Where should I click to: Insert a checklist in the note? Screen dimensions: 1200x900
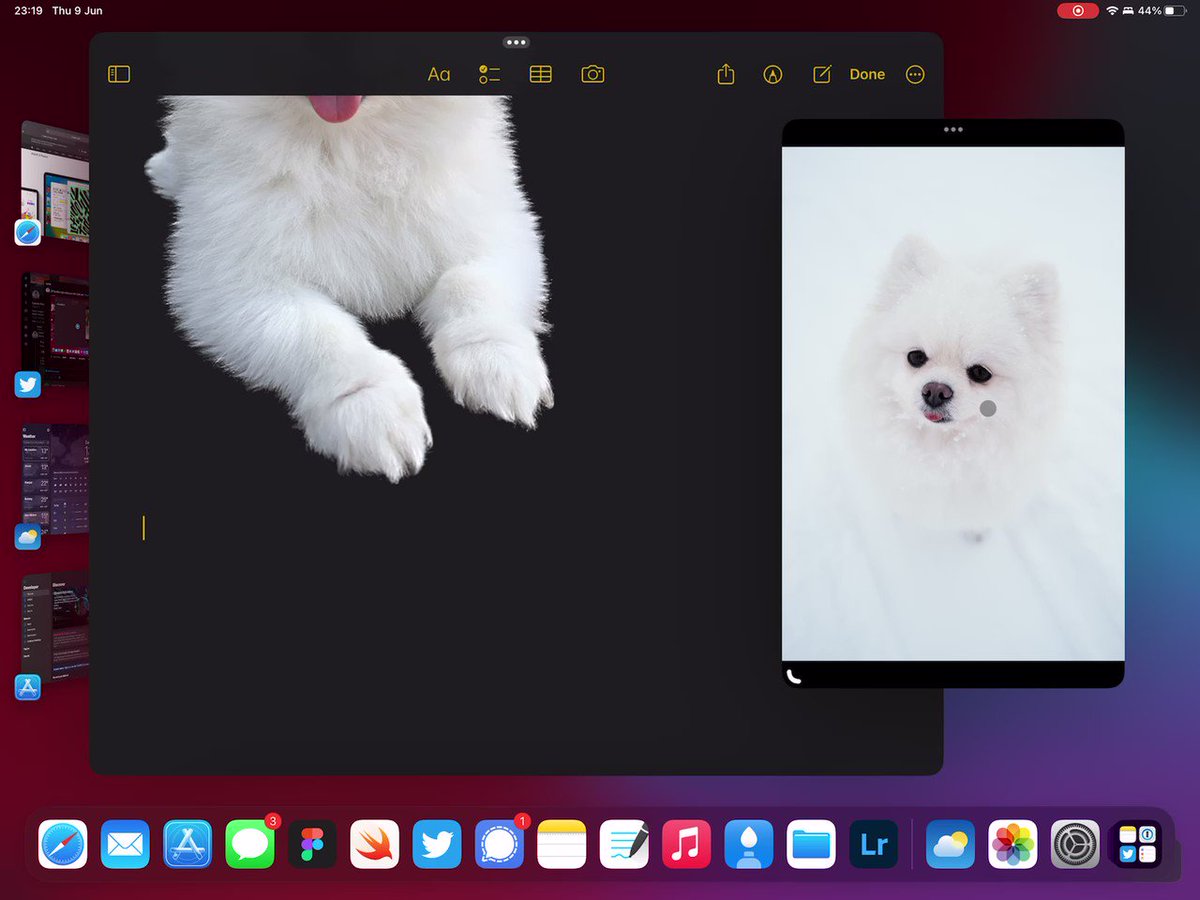click(x=489, y=74)
